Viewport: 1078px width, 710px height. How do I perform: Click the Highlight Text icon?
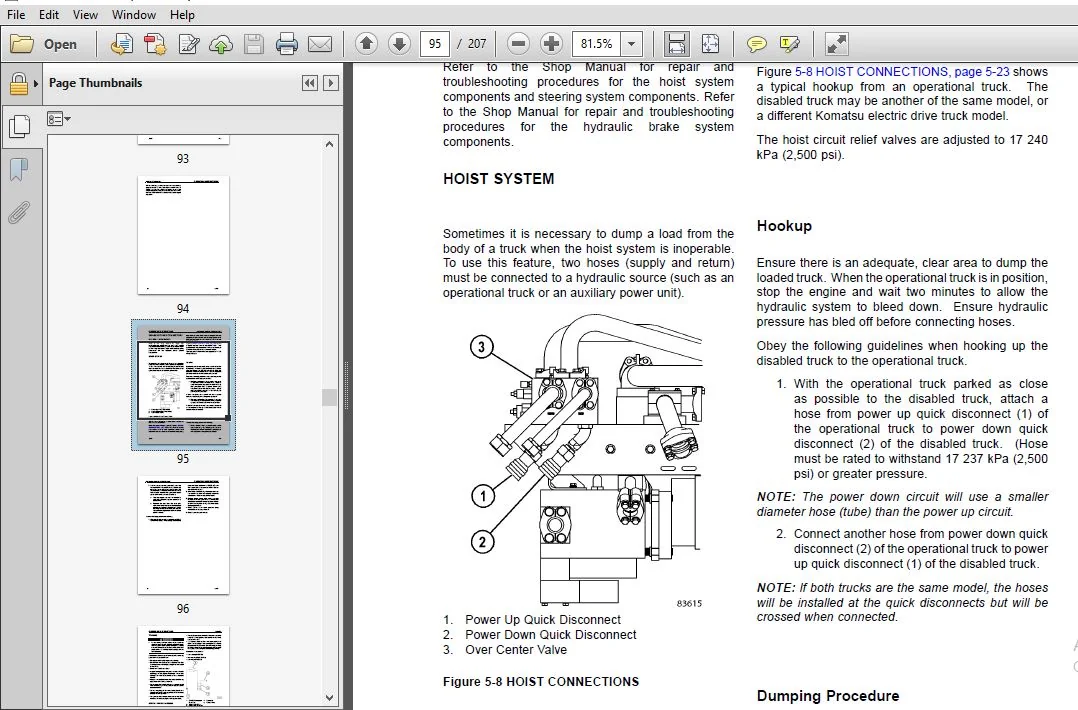pyautogui.click(x=790, y=44)
